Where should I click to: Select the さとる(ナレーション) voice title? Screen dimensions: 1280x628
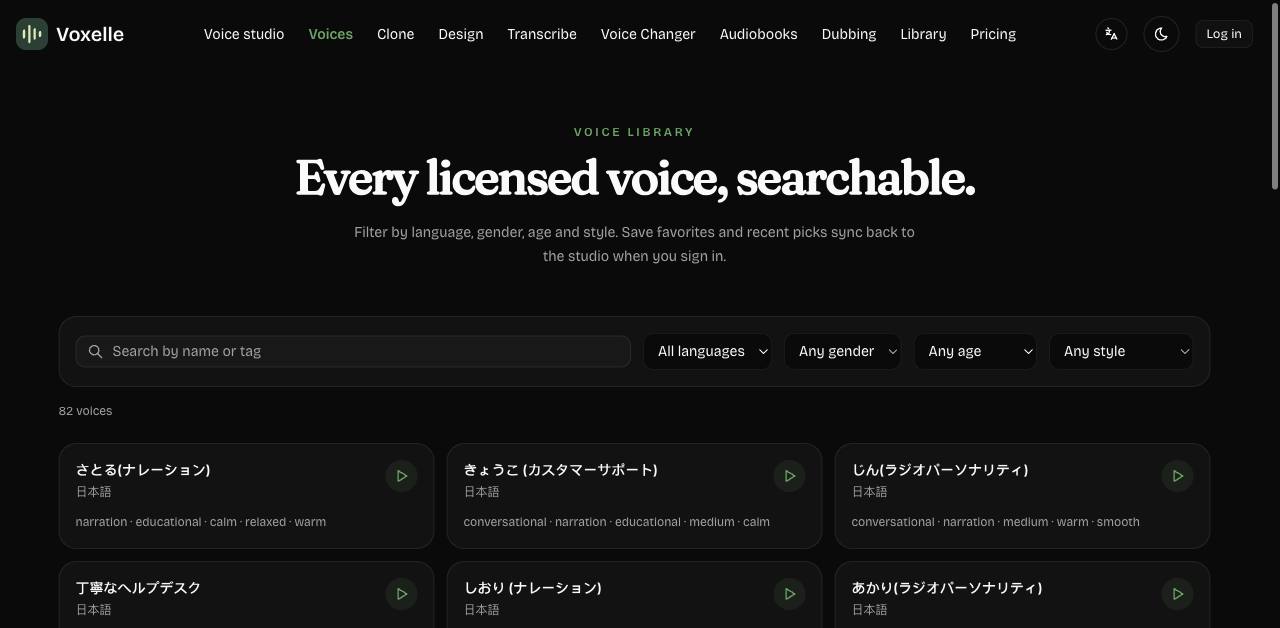pyautogui.click(x=143, y=470)
